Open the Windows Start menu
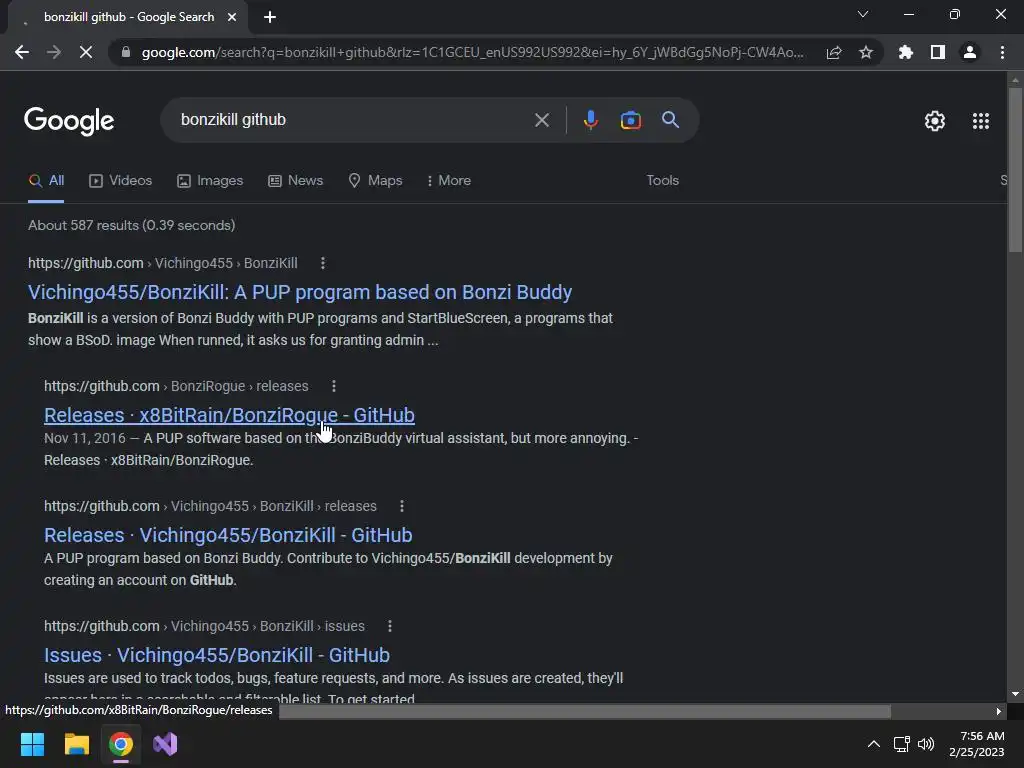This screenshot has height=768, width=1024. [x=32, y=744]
